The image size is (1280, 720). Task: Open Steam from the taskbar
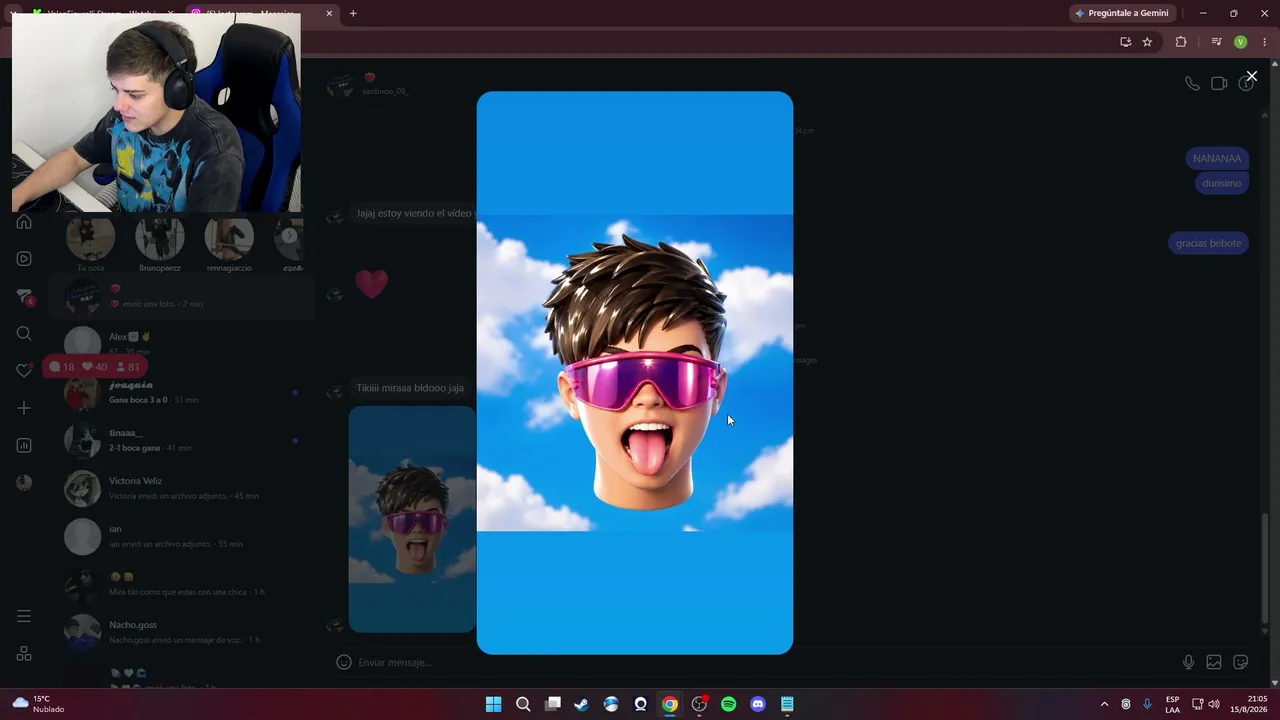(582, 704)
